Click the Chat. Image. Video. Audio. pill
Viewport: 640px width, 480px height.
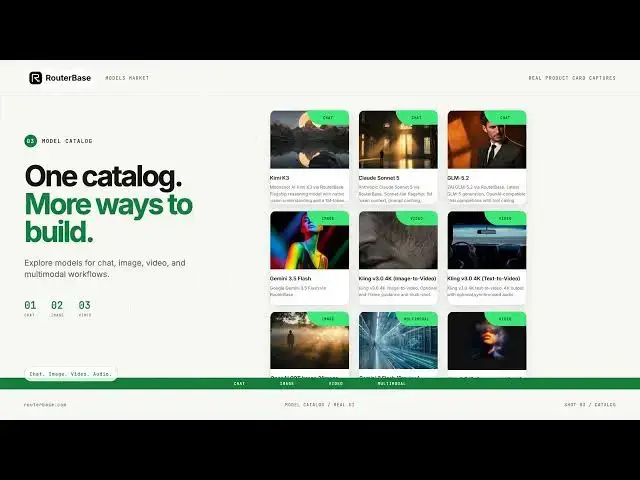click(71, 374)
